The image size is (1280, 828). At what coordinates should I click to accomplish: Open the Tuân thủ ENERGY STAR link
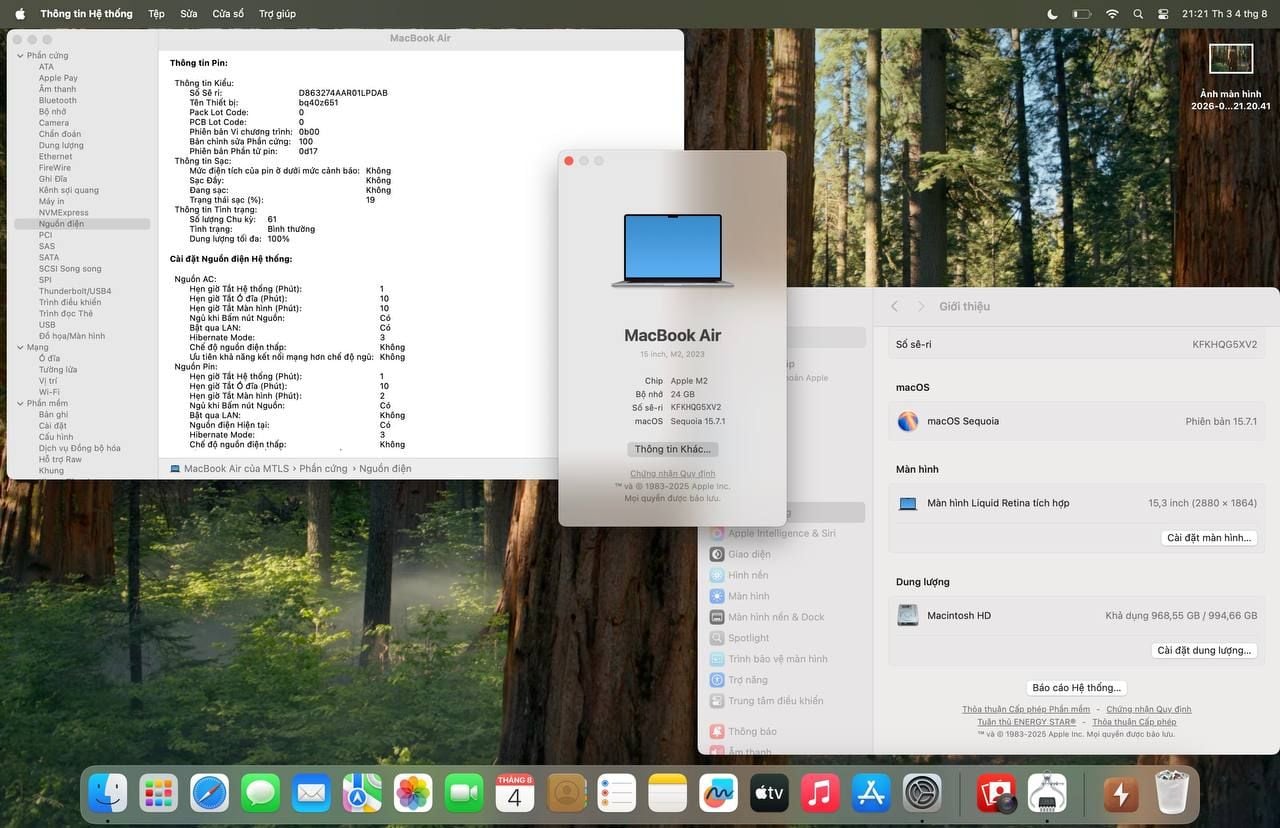pyautogui.click(x=1027, y=722)
